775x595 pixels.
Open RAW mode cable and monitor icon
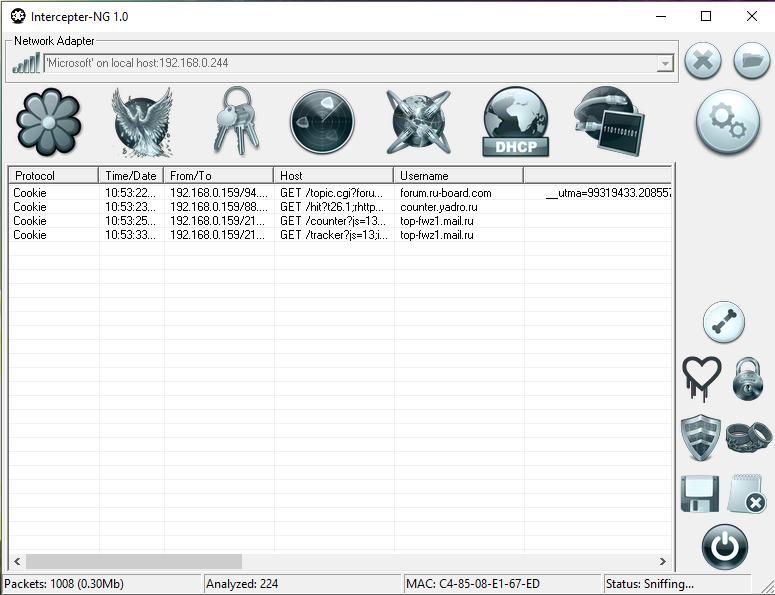point(609,121)
